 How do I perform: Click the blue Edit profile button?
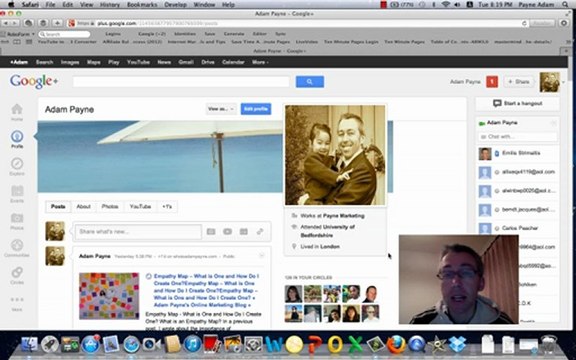tap(256, 109)
